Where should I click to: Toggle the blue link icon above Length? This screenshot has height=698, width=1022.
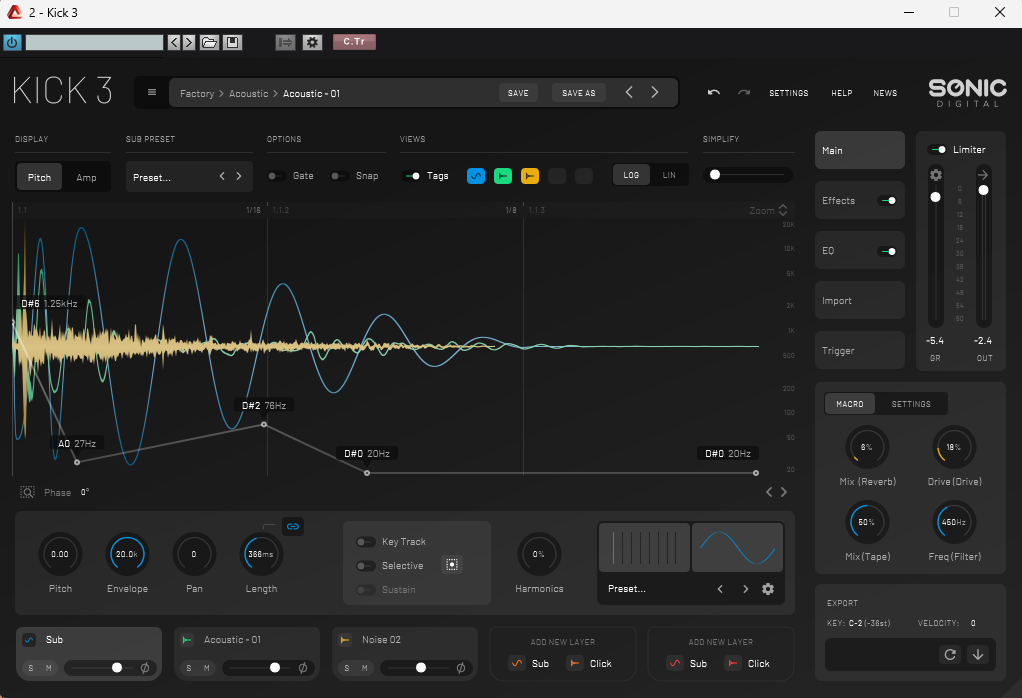293,527
